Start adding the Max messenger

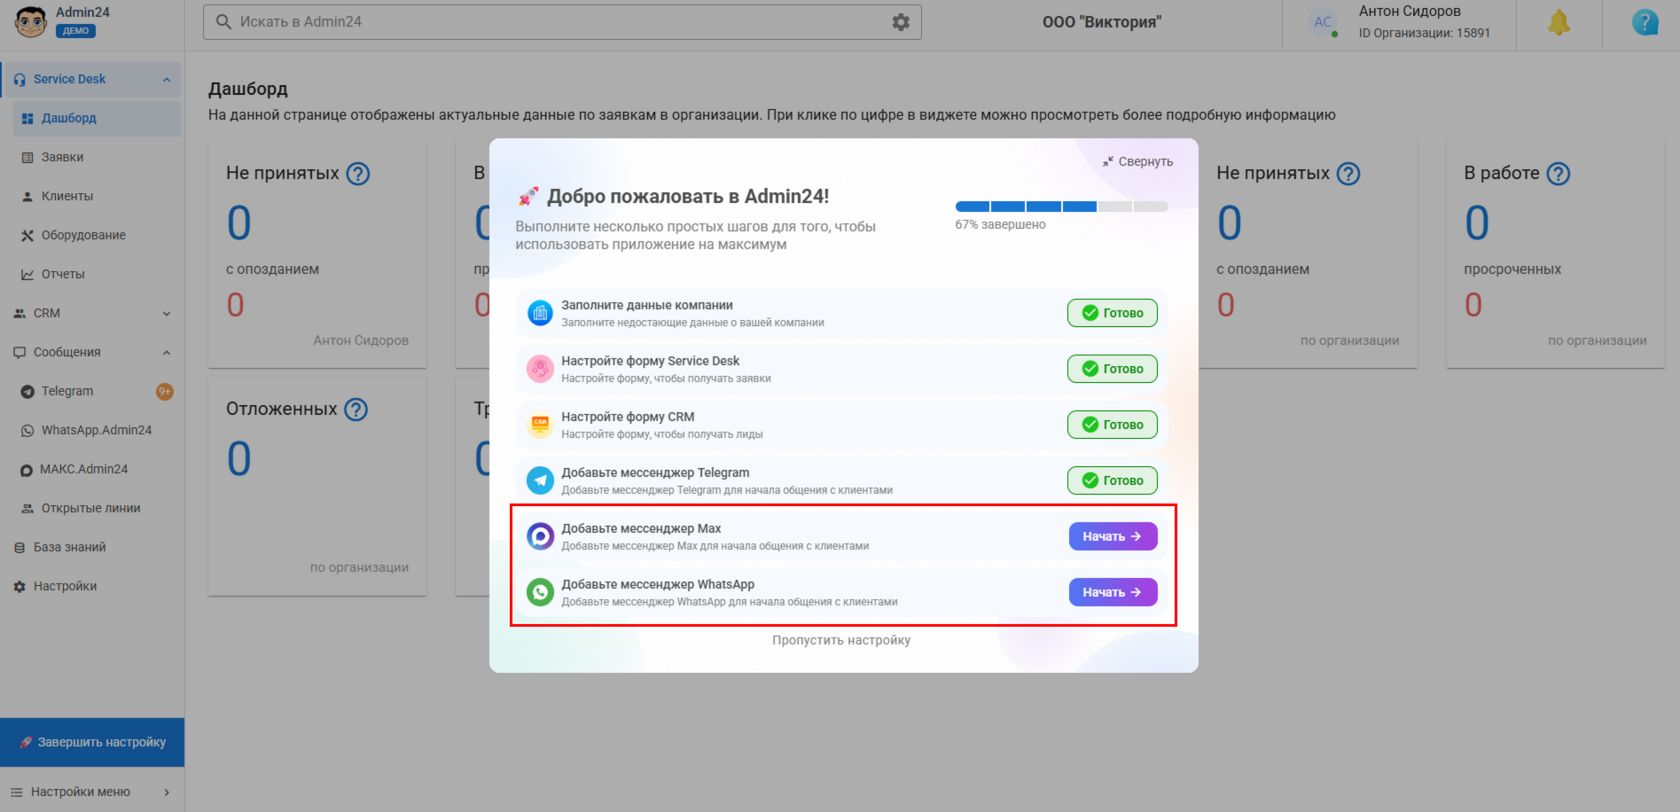[x=1113, y=537]
